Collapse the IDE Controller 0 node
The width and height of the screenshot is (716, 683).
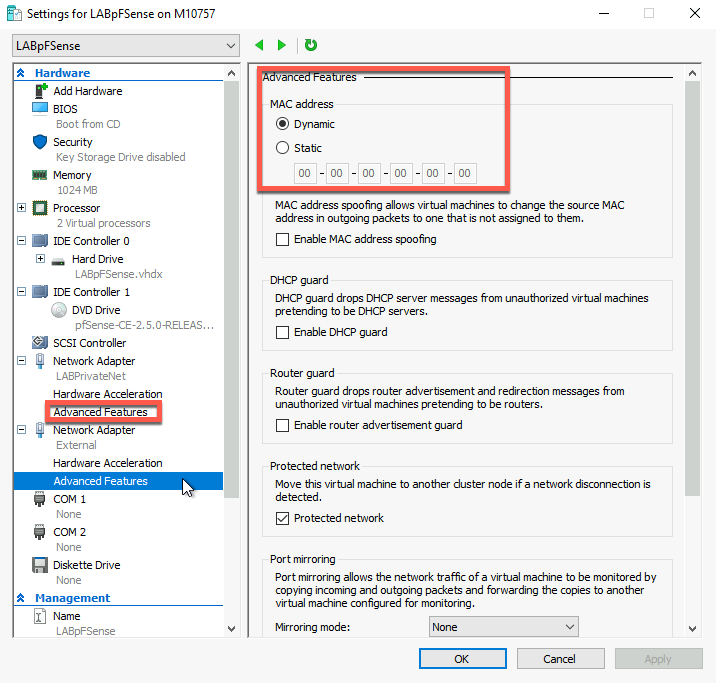[21, 240]
